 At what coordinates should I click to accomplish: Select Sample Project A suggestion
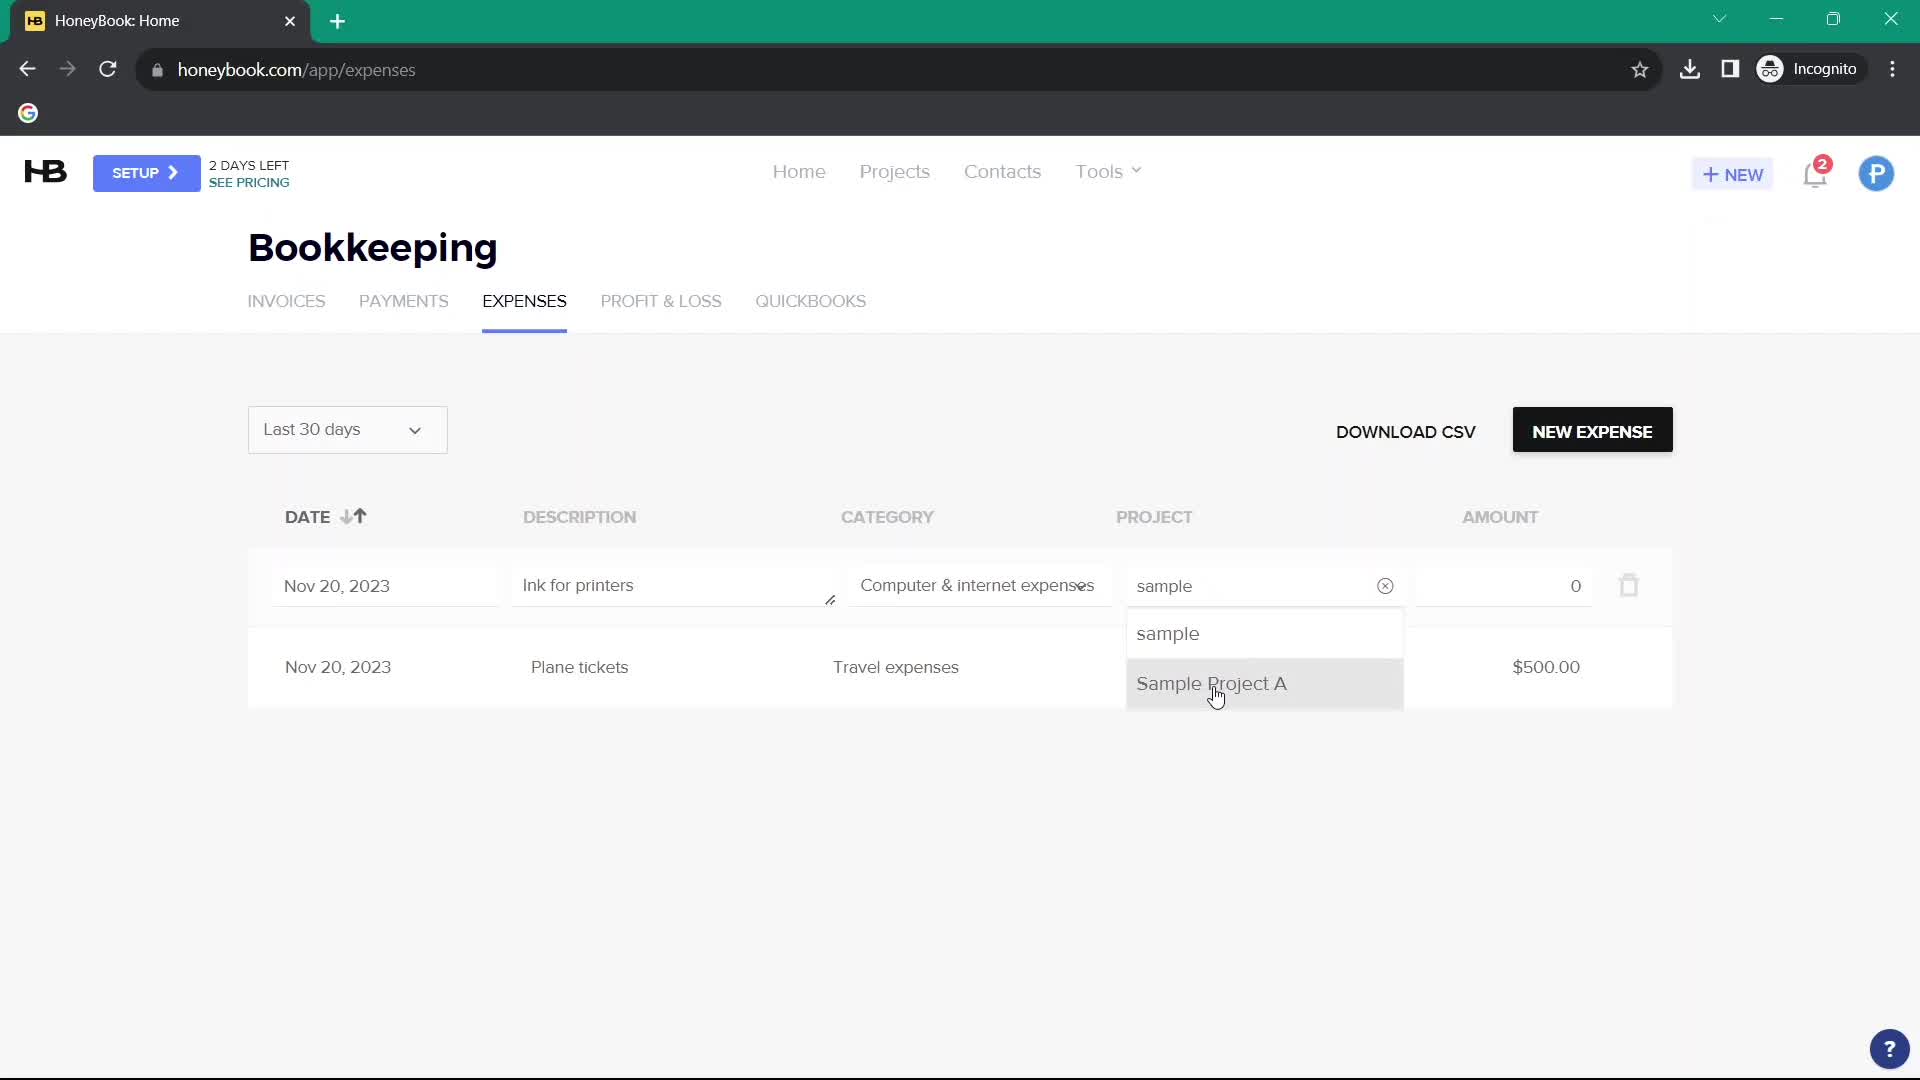[1264, 684]
